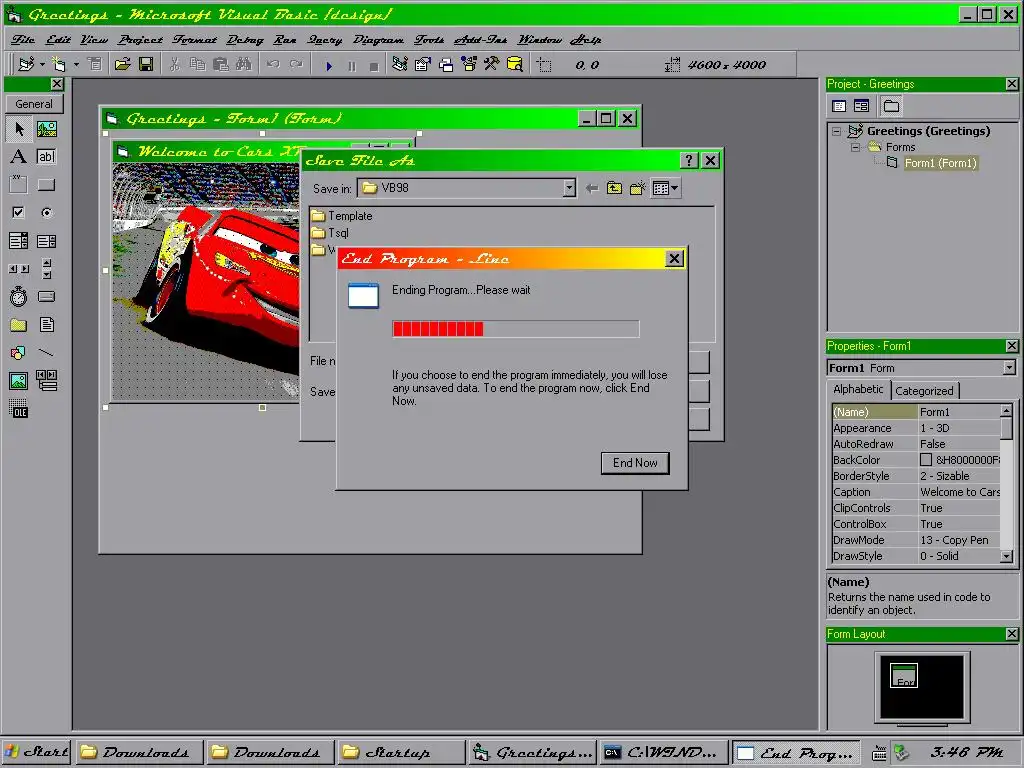Click the Properties list scroll-down arrow

tap(1006, 556)
